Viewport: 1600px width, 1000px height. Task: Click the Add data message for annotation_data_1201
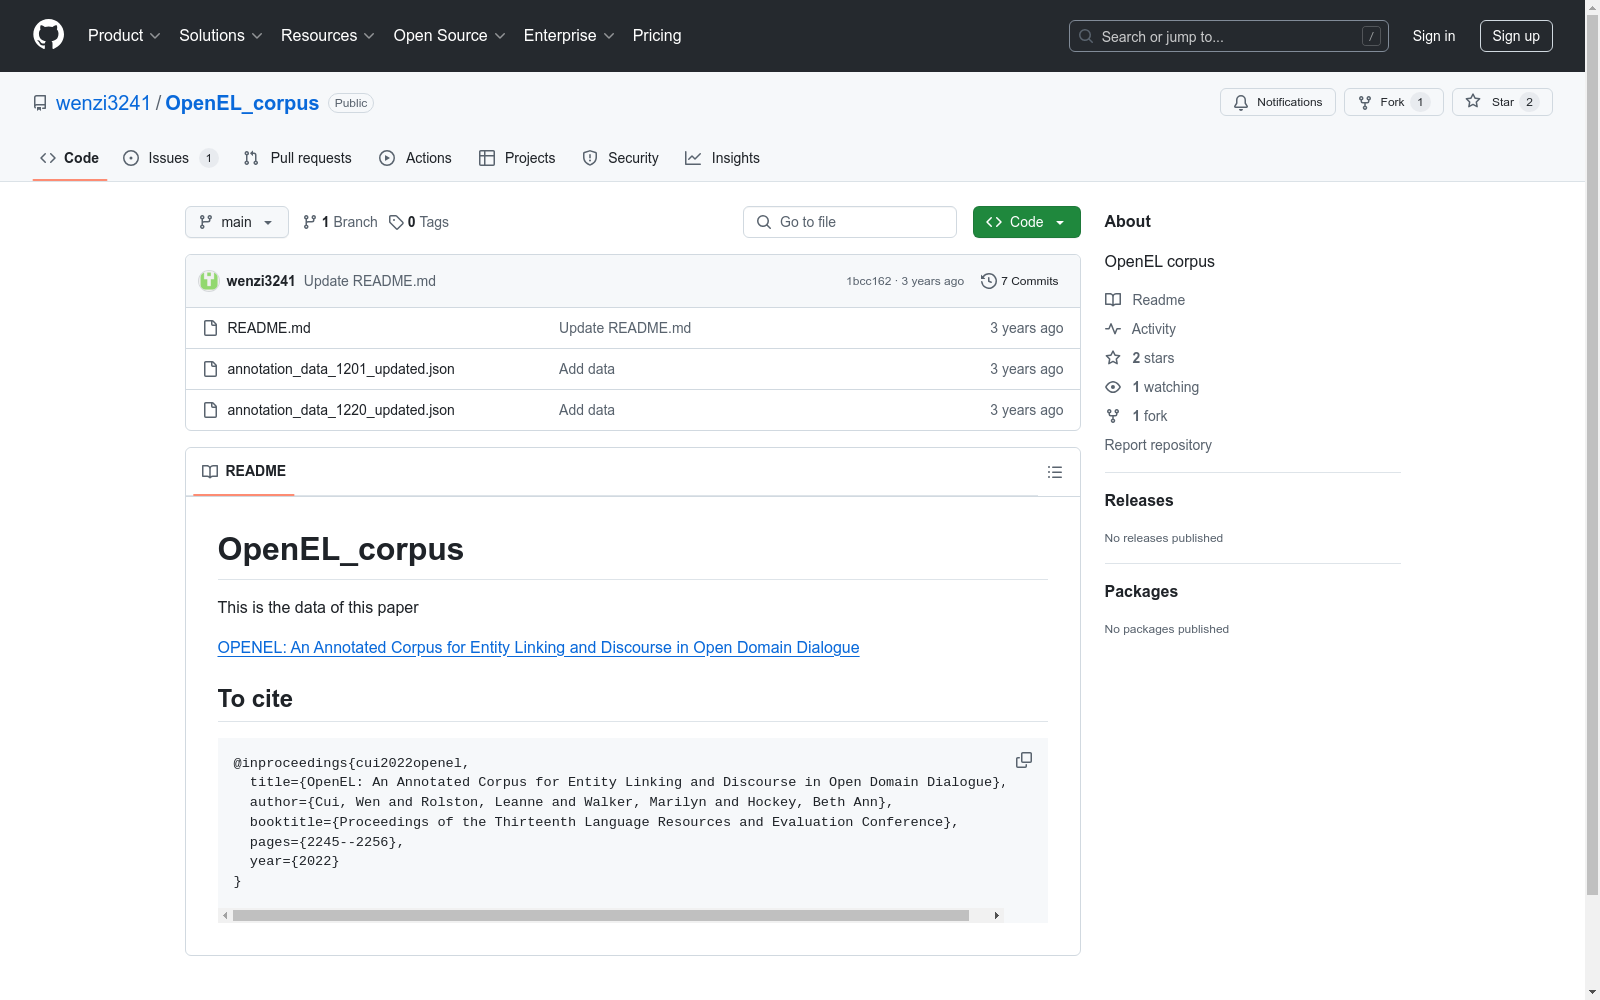point(587,369)
